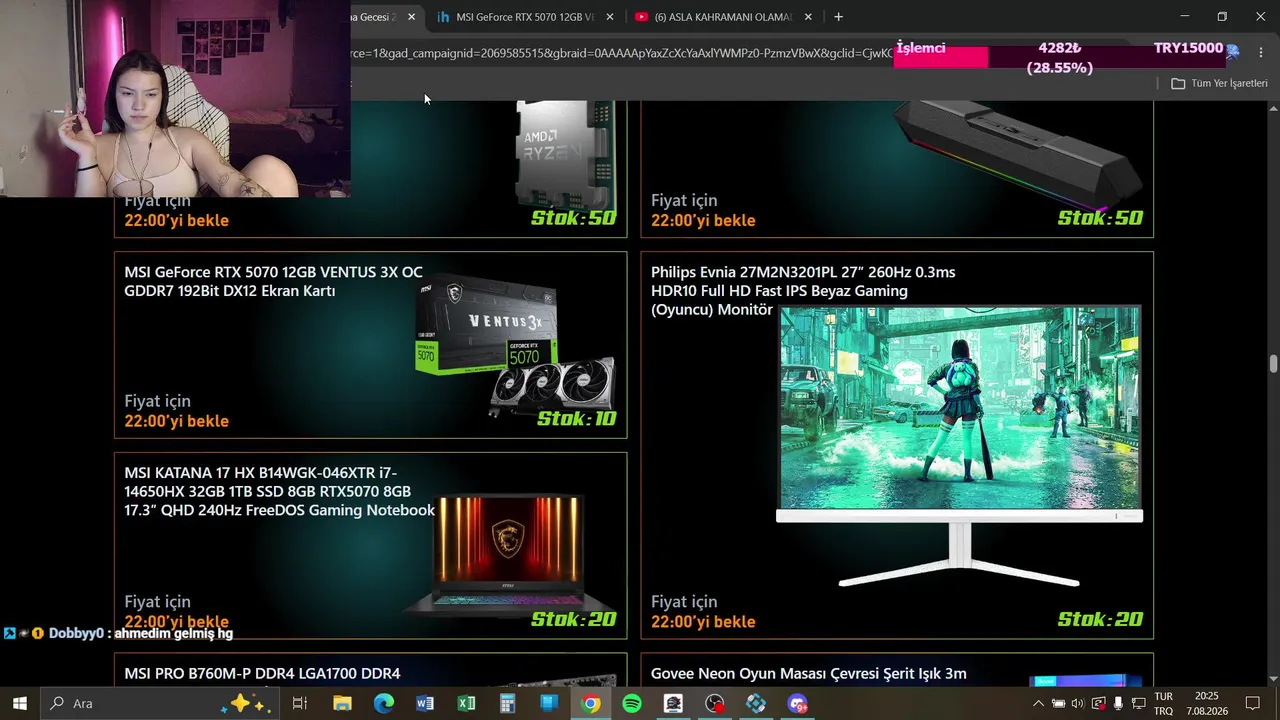The height and width of the screenshot is (720, 1280).
Task: Click the address bar URL
Action: (x=620, y=52)
